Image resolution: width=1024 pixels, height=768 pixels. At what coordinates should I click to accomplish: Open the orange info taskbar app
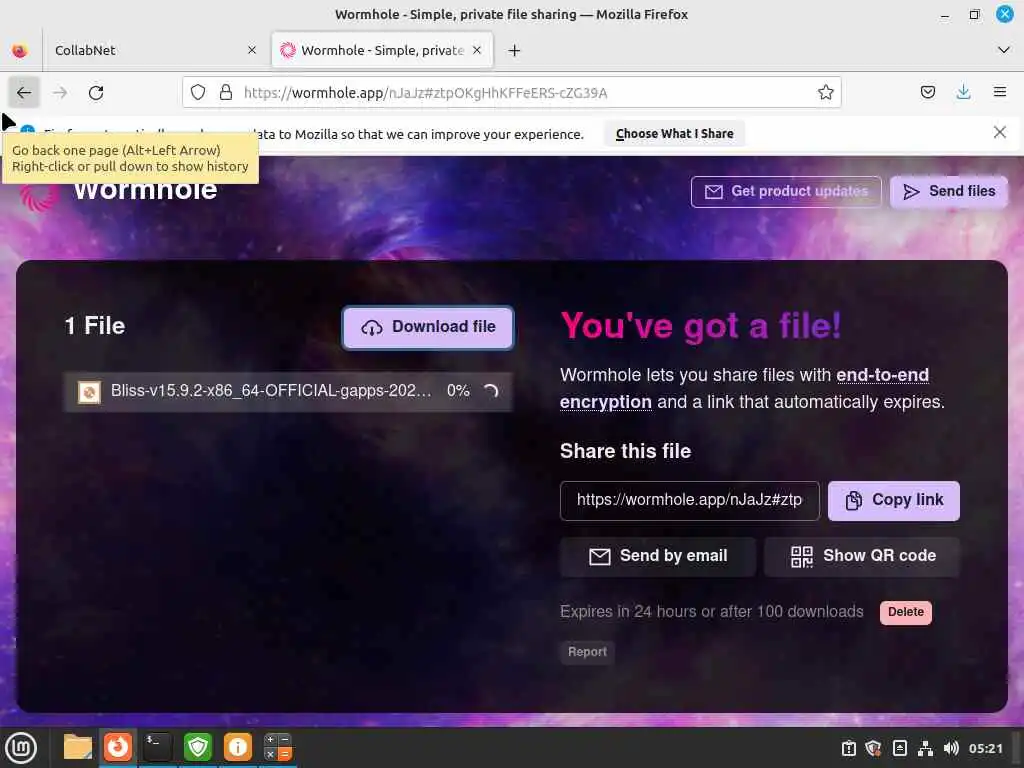[x=238, y=747]
